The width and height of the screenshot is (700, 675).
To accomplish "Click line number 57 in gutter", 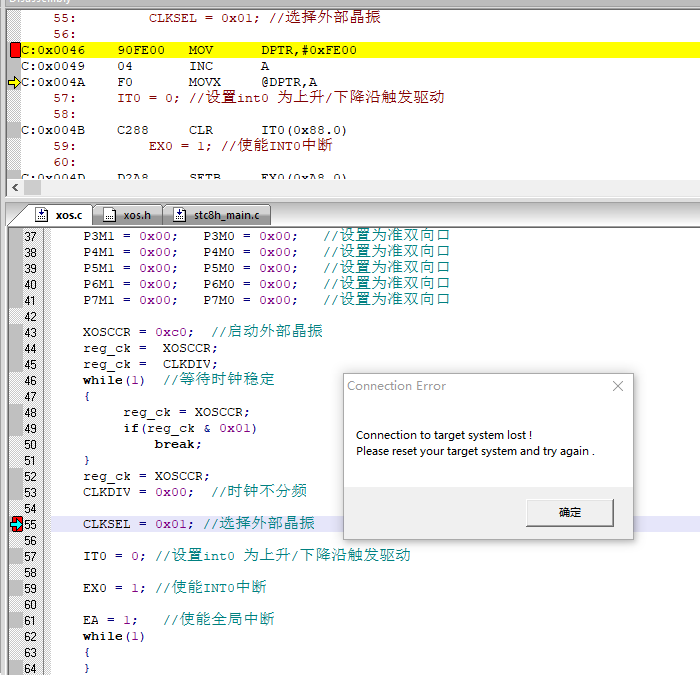I will [x=30, y=557].
